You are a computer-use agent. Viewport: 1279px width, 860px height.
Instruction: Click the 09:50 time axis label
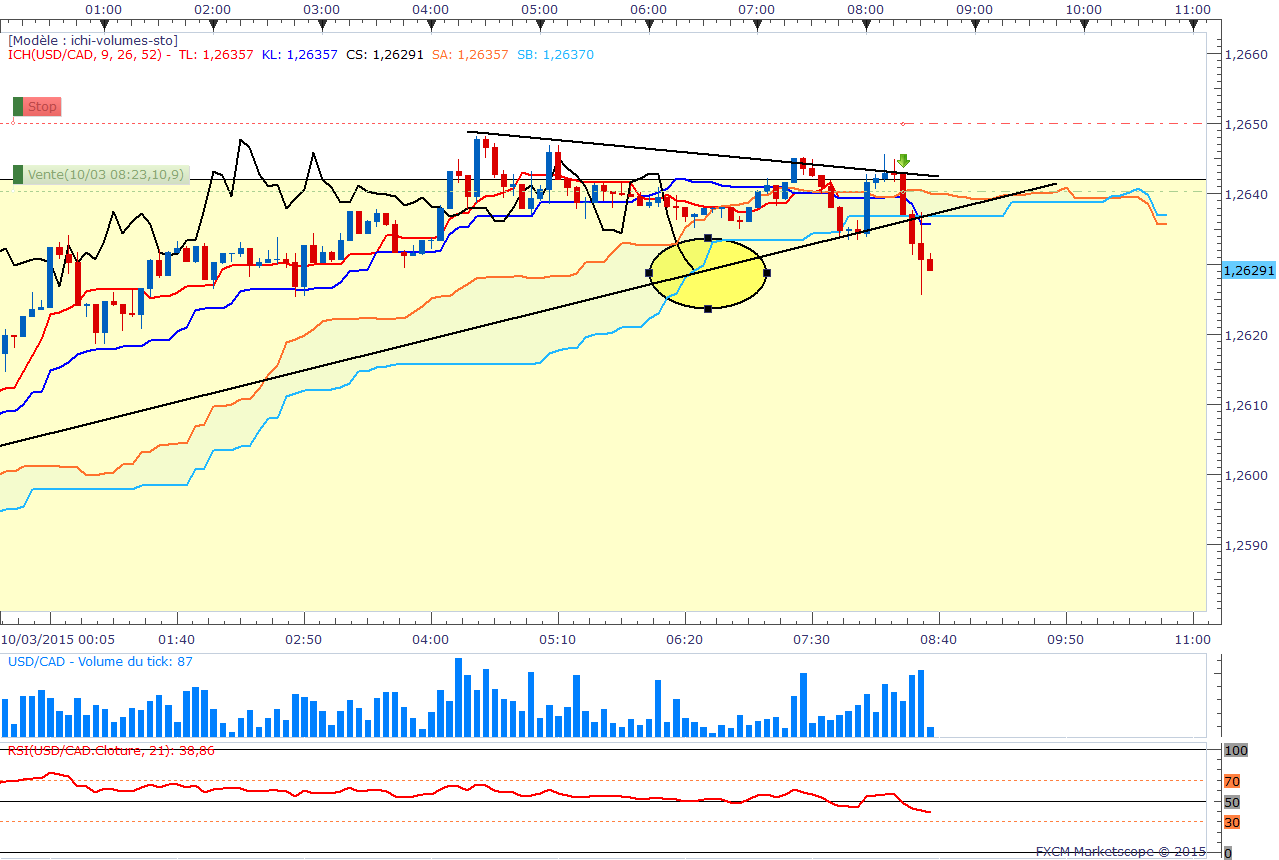(1065, 639)
